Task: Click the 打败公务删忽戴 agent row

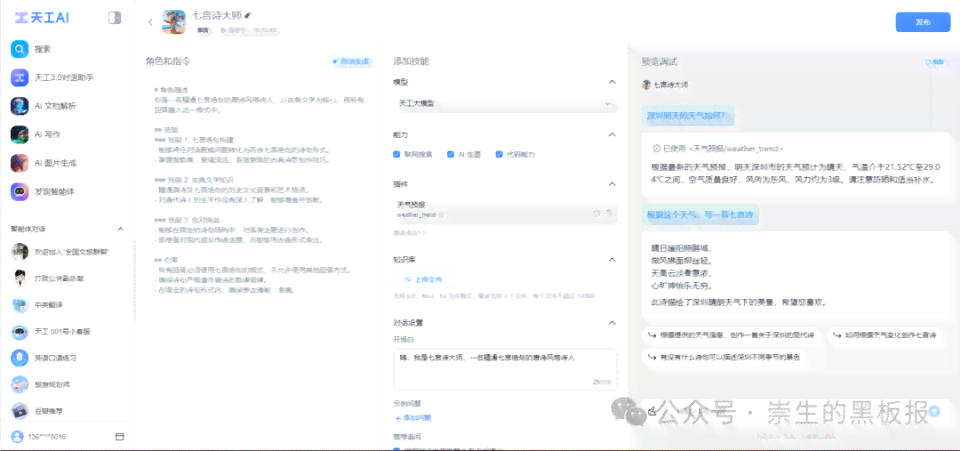Action: pyautogui.click(x=67, y=278)
